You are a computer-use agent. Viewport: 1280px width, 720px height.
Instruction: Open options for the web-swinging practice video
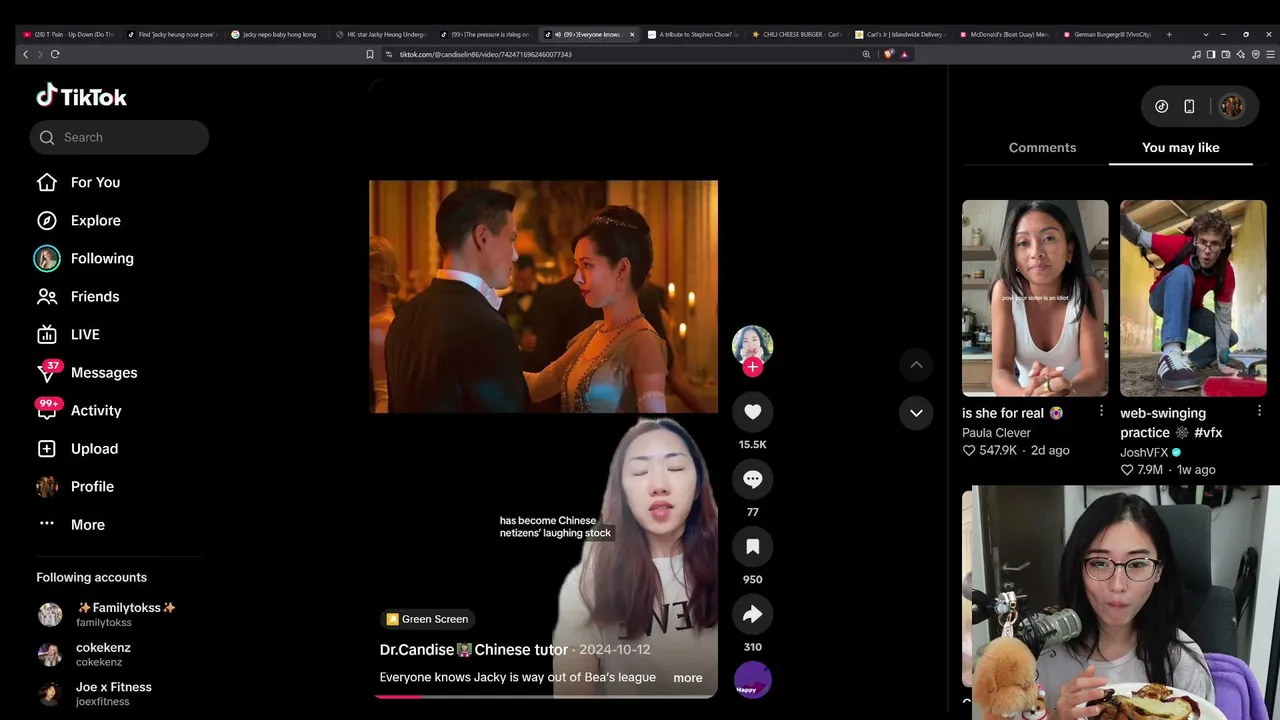[x=1259, y=411]
